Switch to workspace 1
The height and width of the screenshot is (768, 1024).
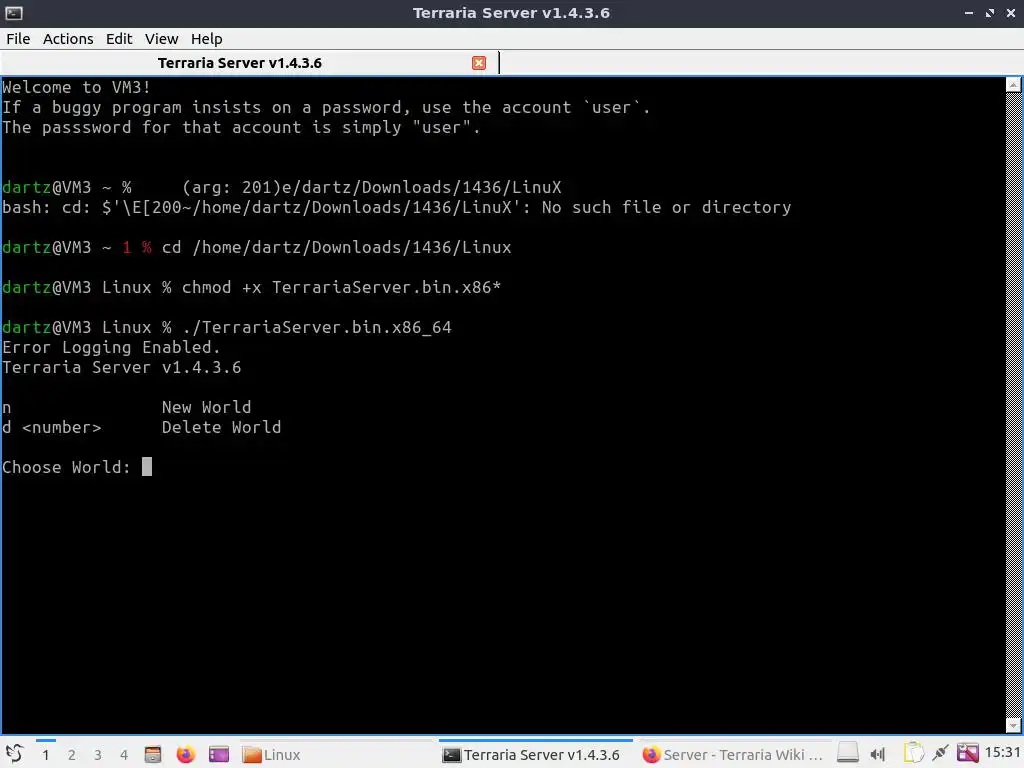click(x=46, y=755)
